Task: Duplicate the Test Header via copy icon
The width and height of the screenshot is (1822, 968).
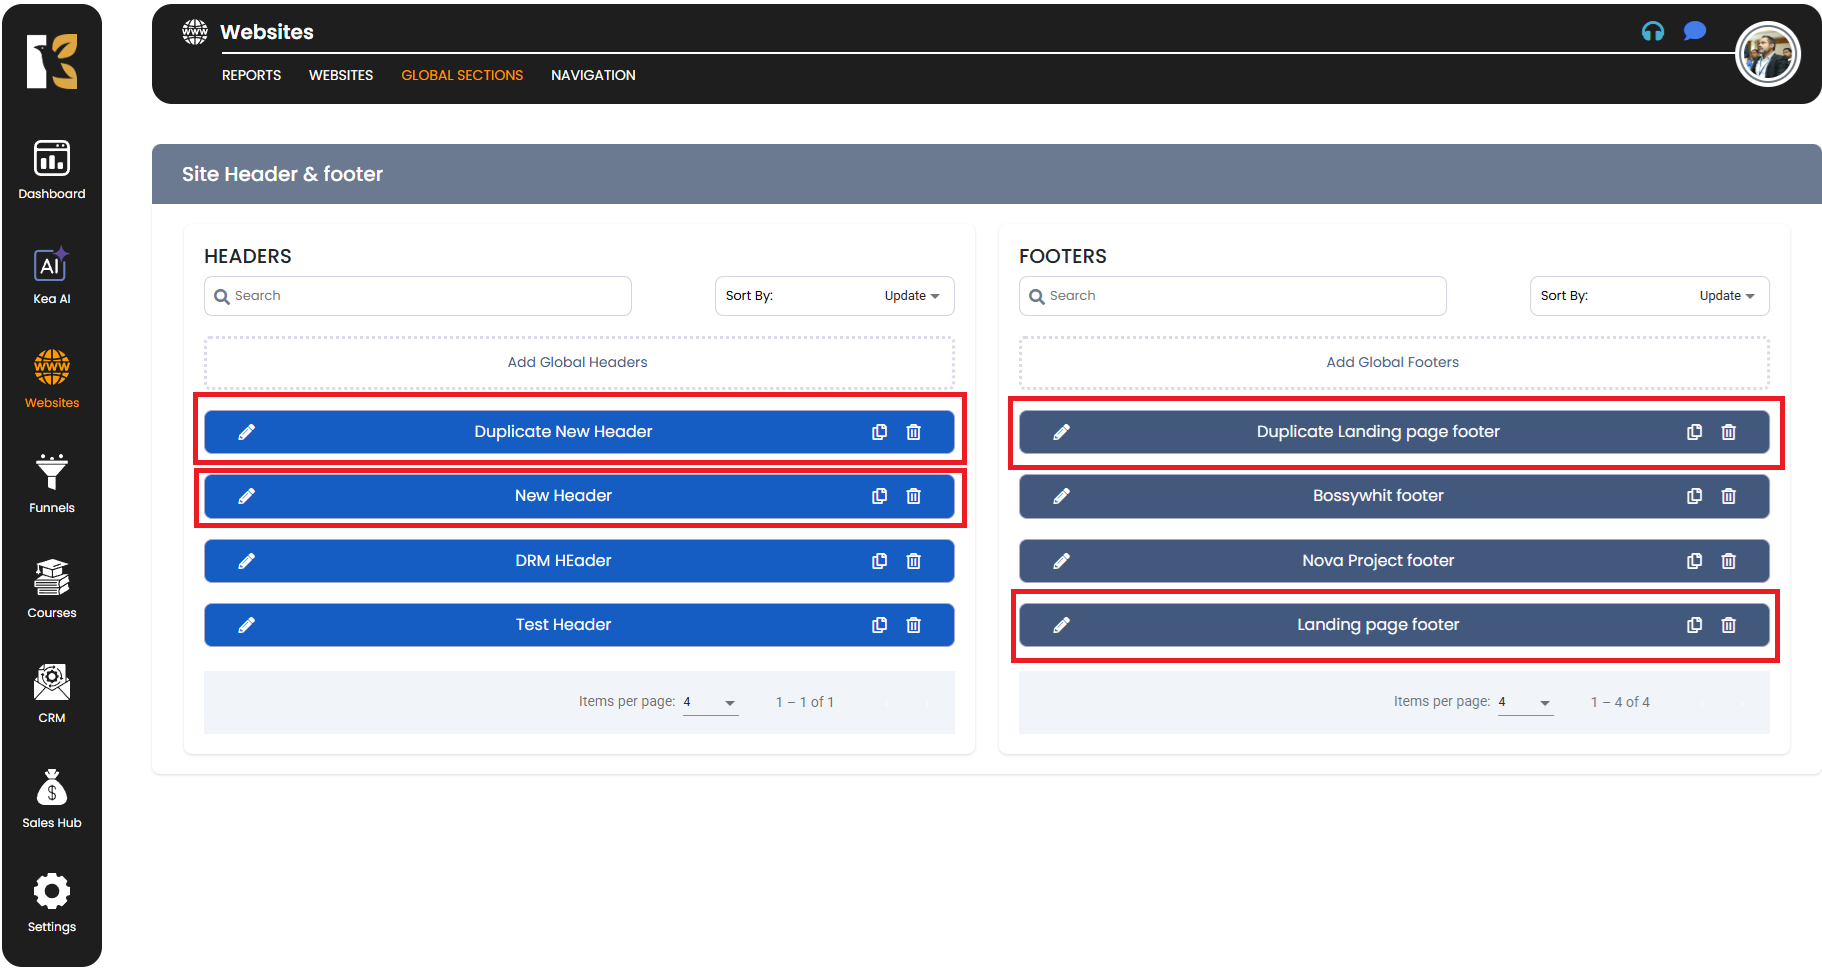Action: 879,625
